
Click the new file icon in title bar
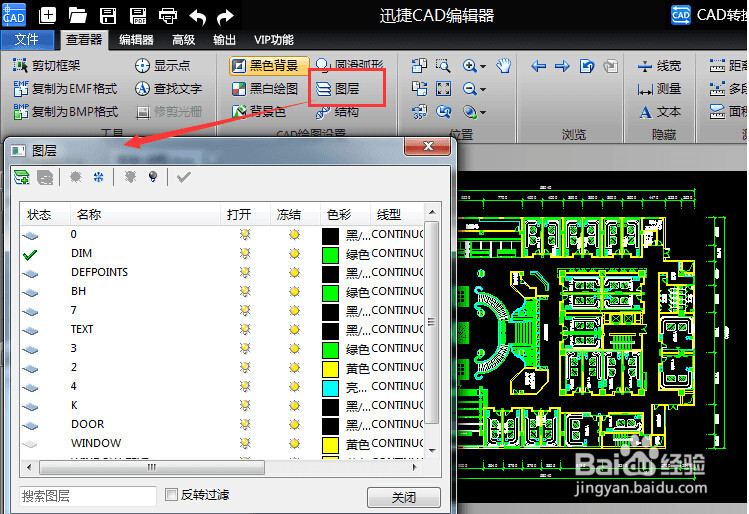click(47, 15)
